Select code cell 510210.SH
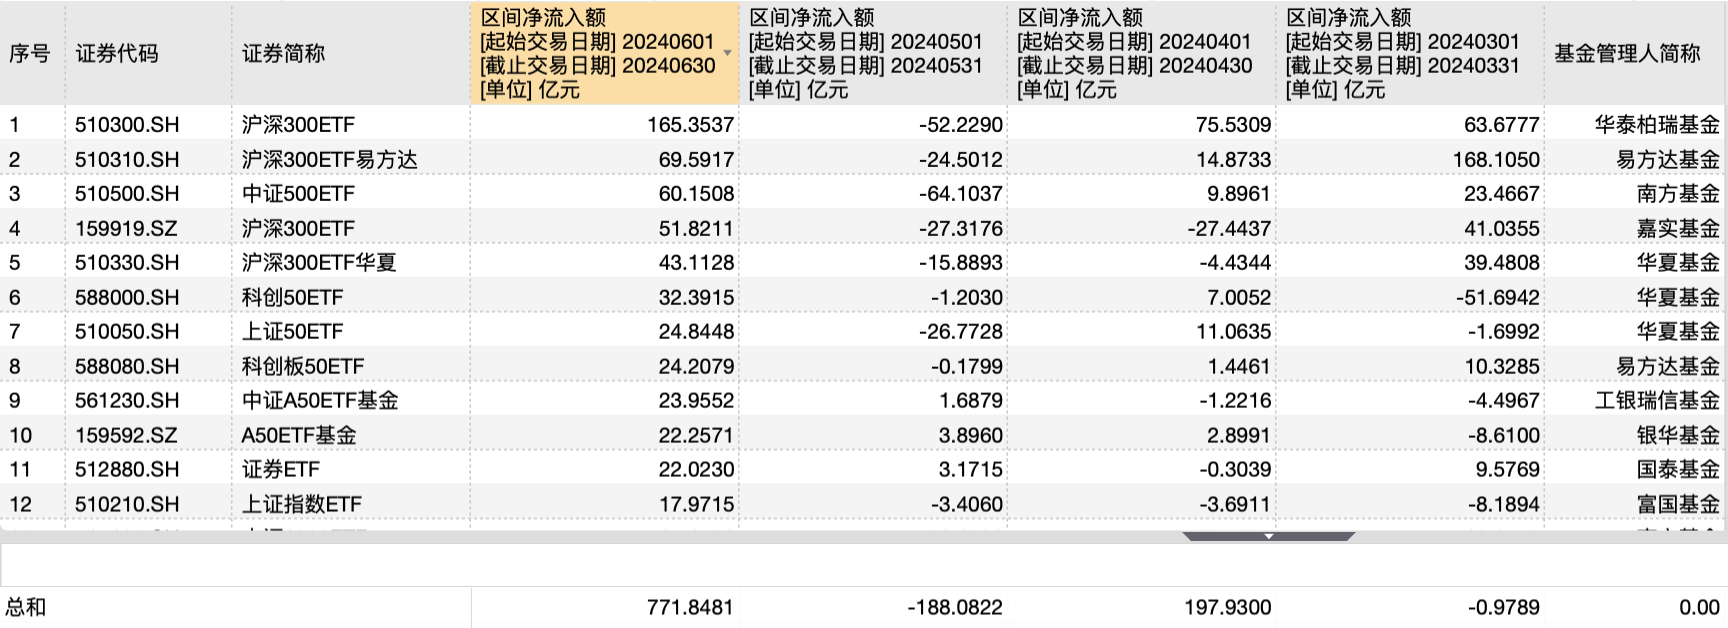The width and height of the screenshot is (1728, 628). click(x=127, y=504)
